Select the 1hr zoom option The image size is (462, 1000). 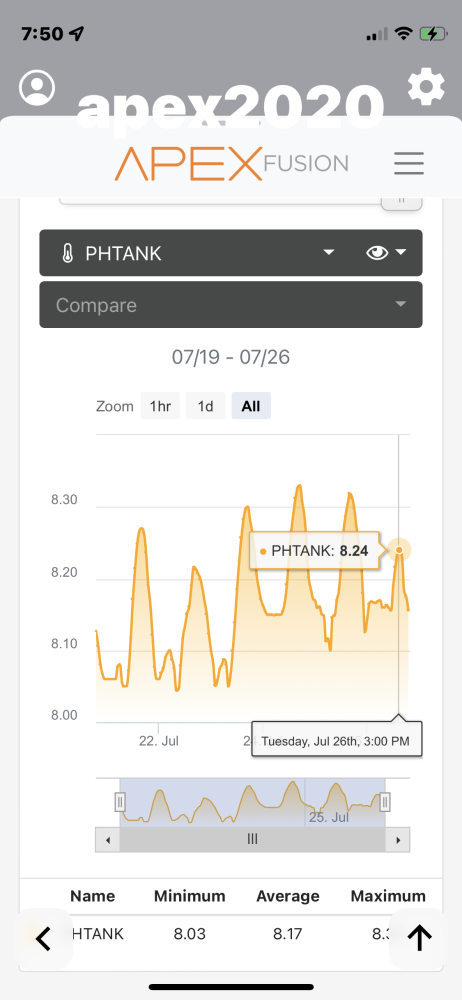(160, 406)
